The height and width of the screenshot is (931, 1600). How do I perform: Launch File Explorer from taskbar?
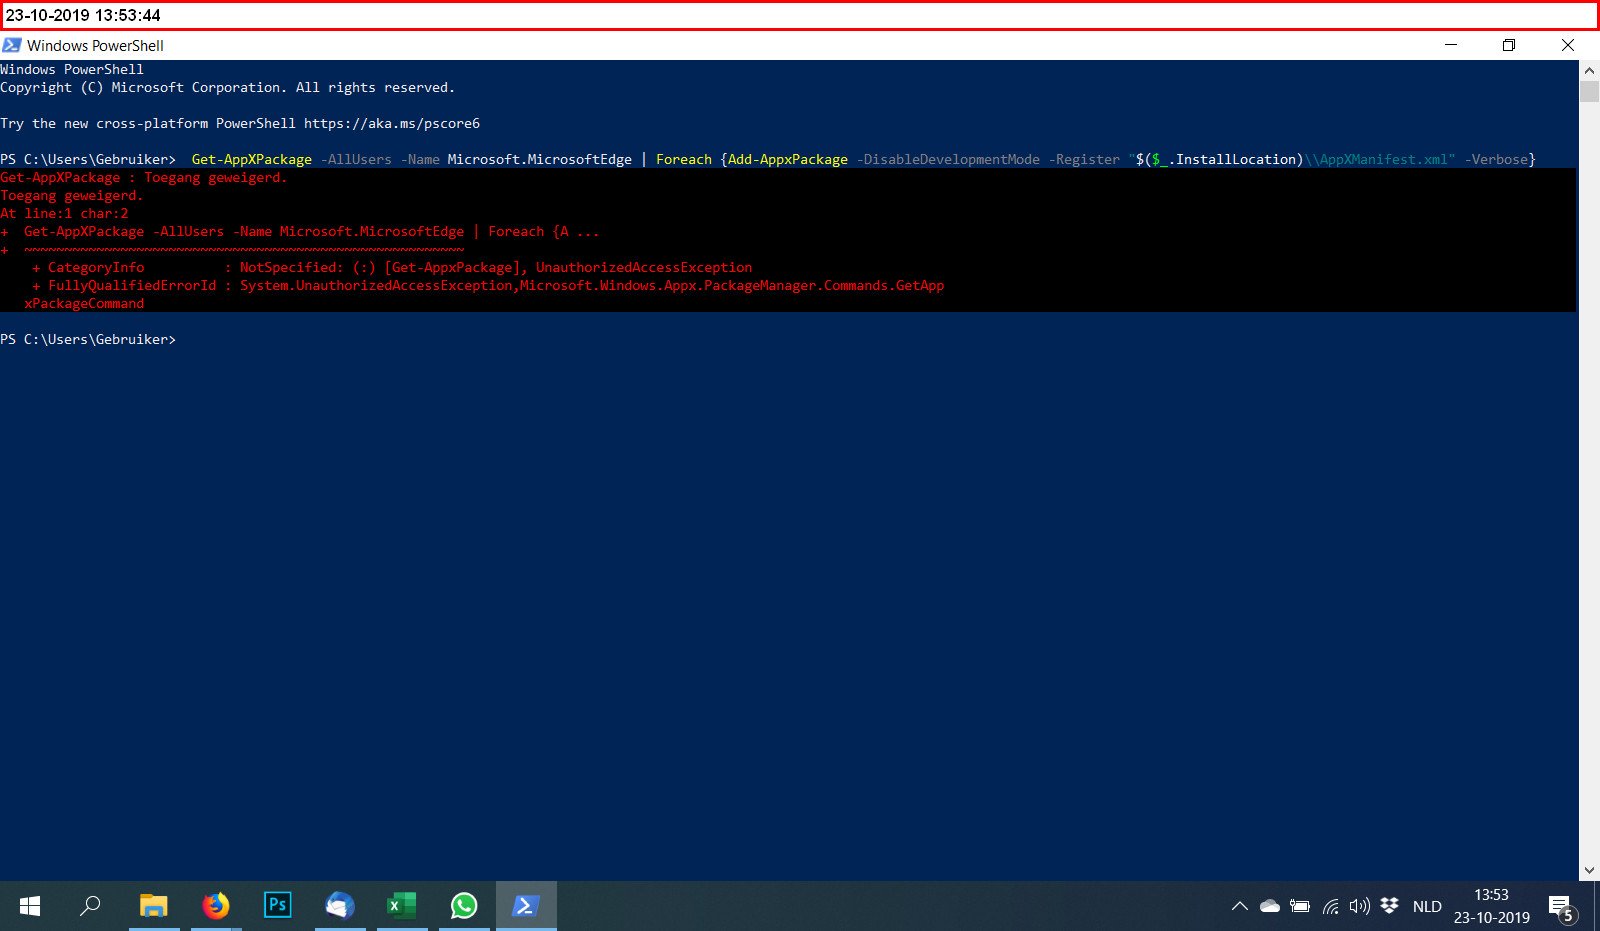153,906
